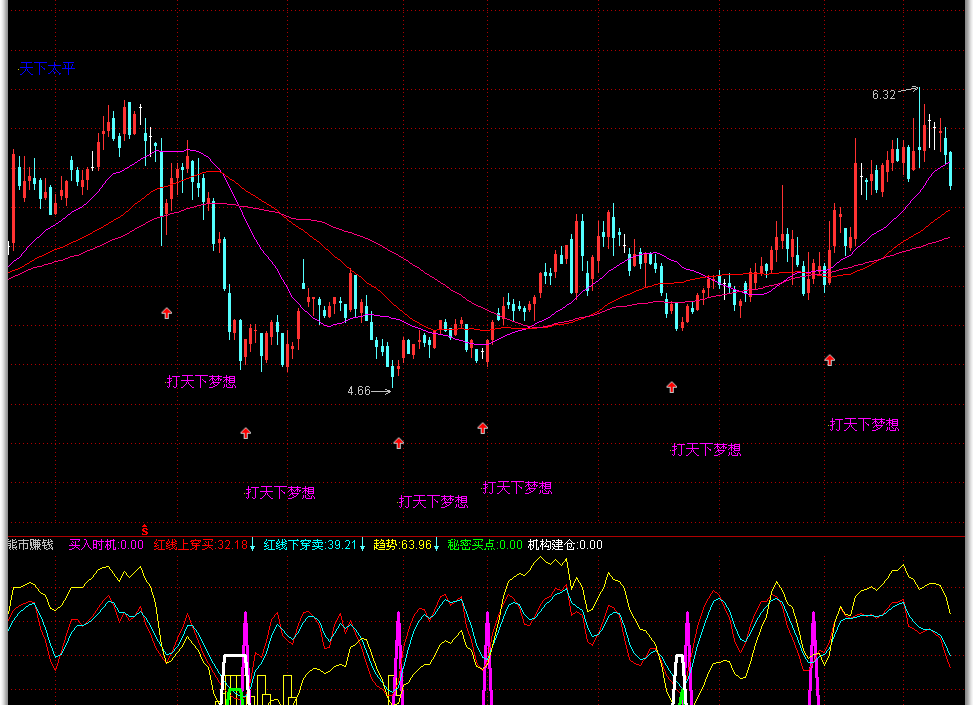Click the 机构建仓:0.00 readout
The image size is (973, 705).
(x=565, y=545)
